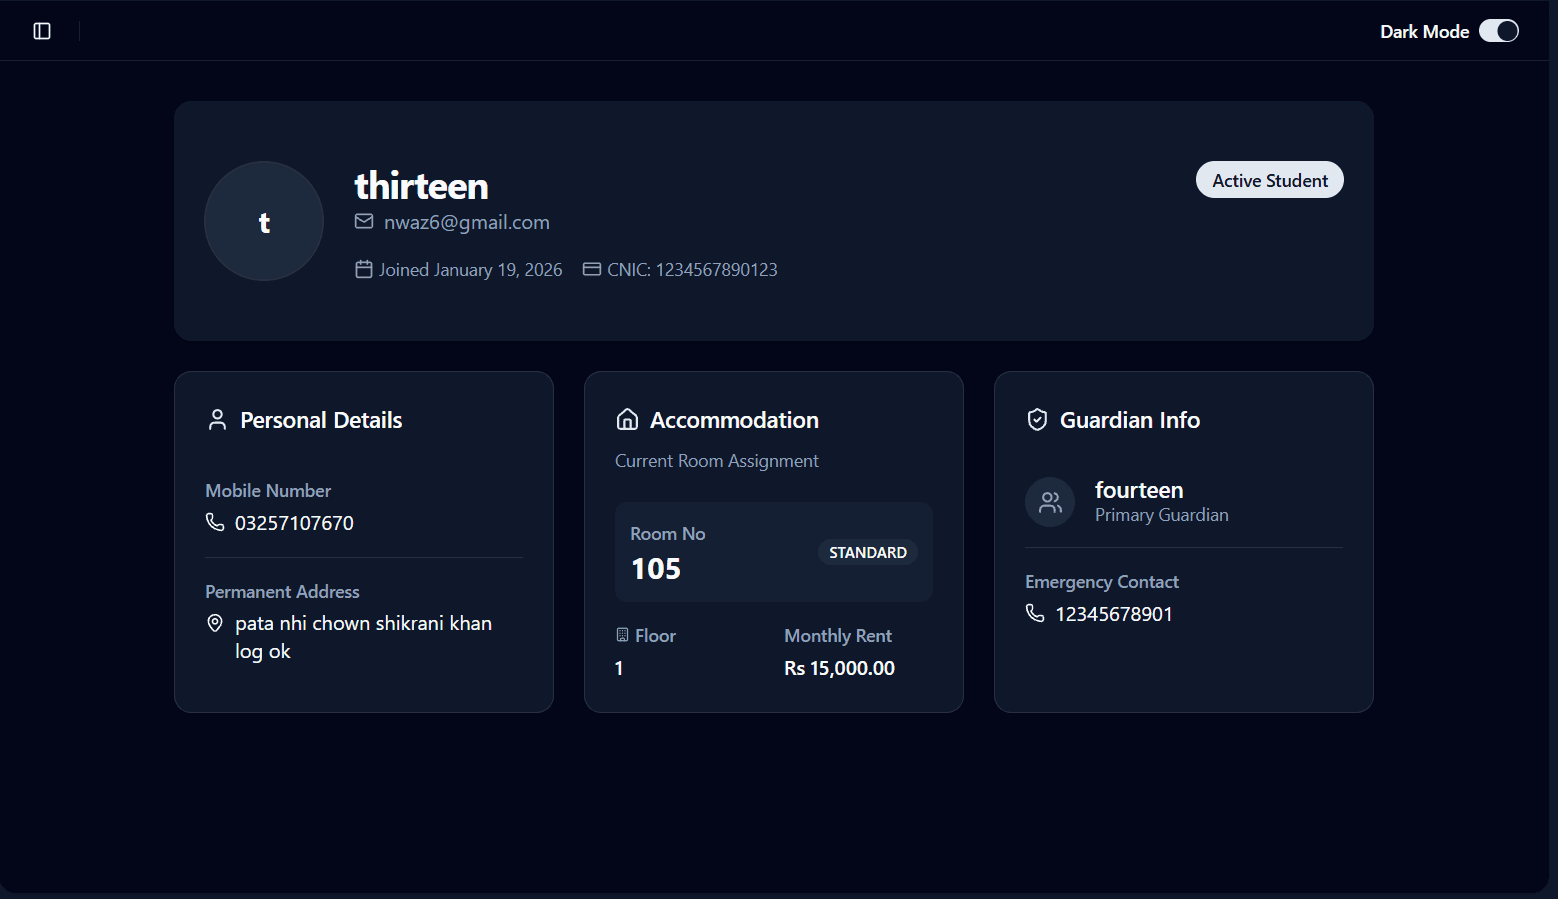Click the Active Student badge
This screenshot has height=899, width=1558.
click(x=1269, y=180)
